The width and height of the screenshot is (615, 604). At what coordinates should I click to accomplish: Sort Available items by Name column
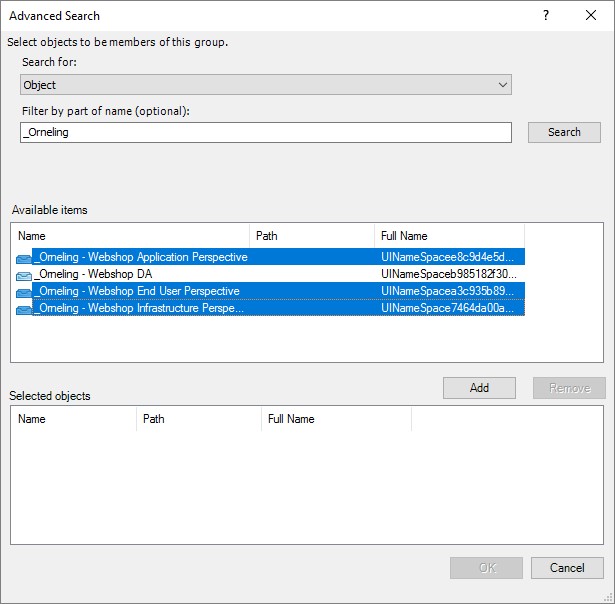[x=130, y=236]
